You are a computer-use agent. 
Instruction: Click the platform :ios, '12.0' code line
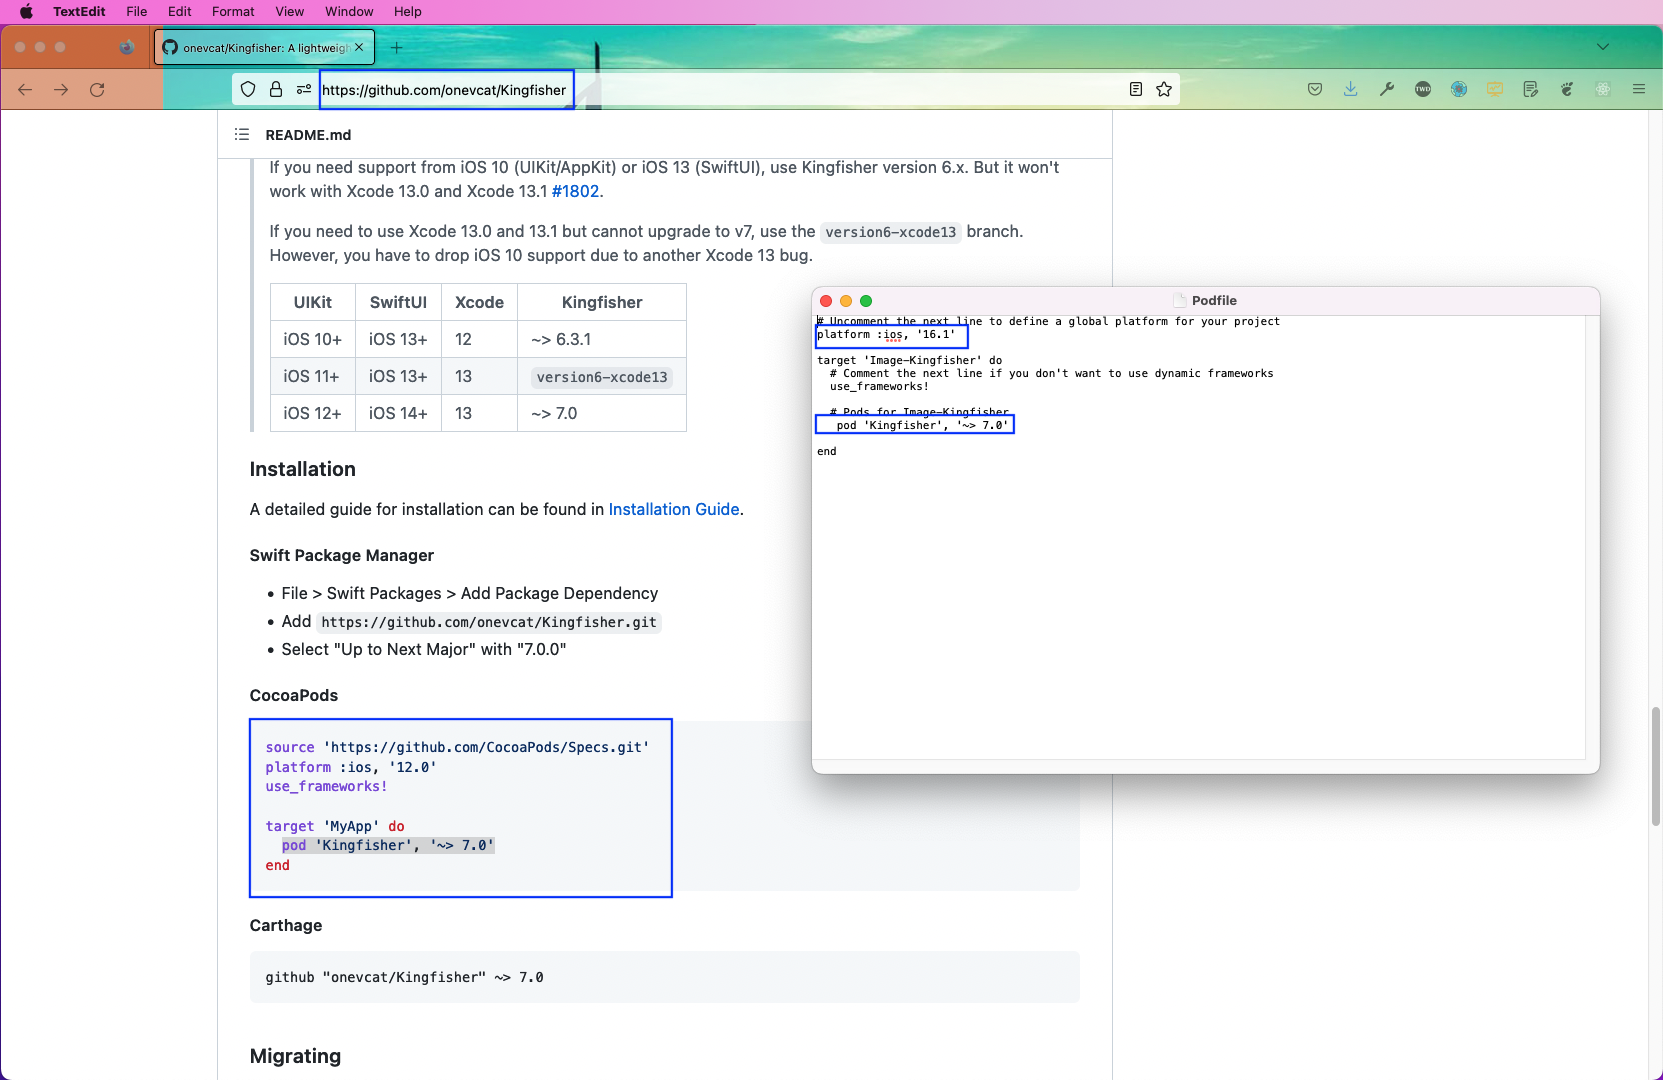pyautogui.click(x=351, y=767)
